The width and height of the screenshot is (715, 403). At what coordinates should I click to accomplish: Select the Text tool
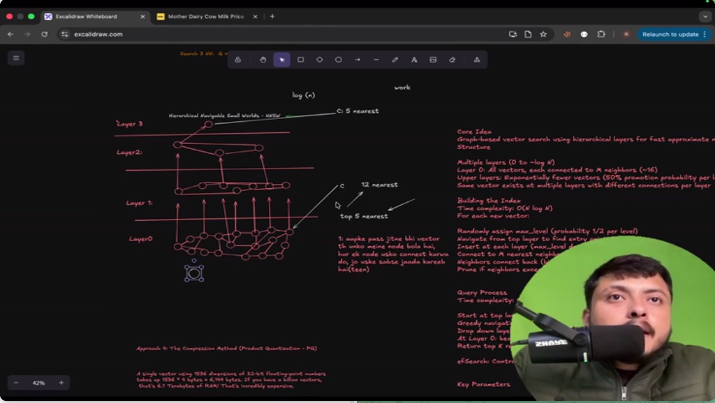click(414, 60)
